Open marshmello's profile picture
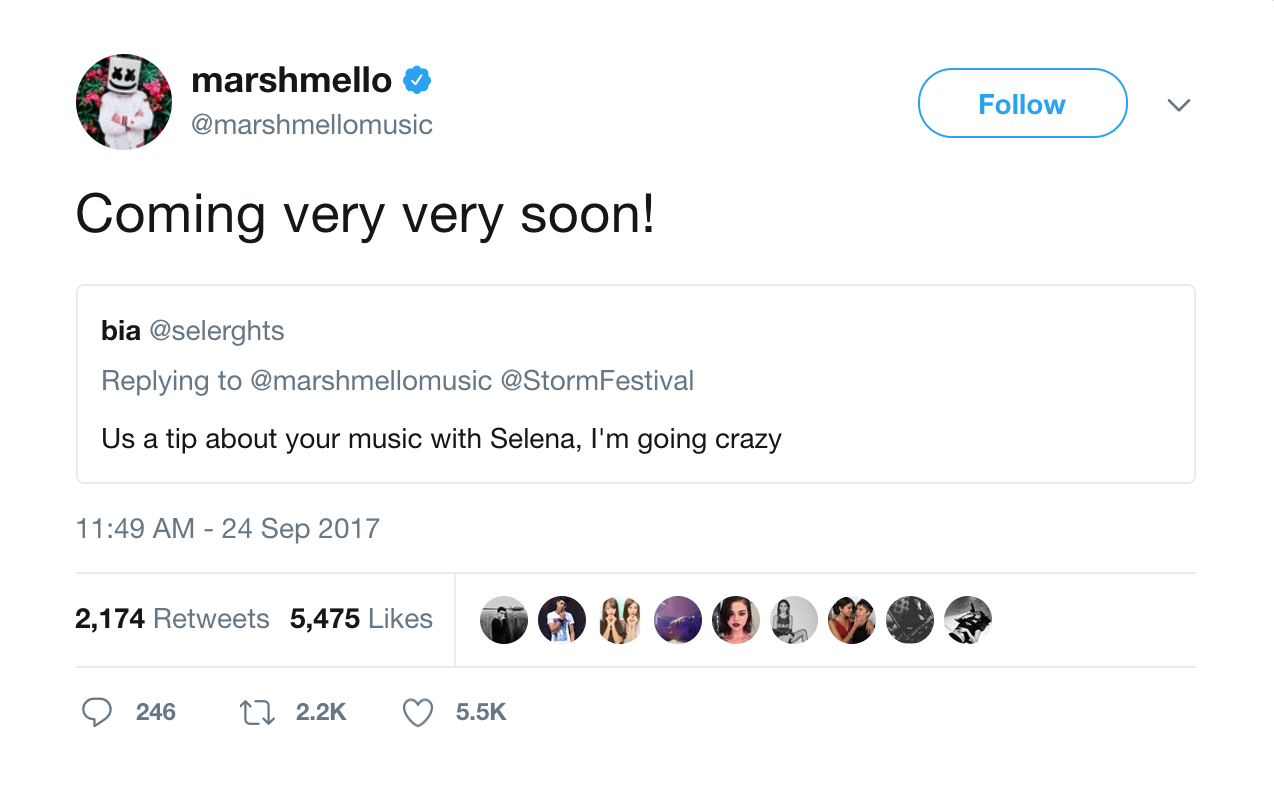1274x788 pixels. 124,102
